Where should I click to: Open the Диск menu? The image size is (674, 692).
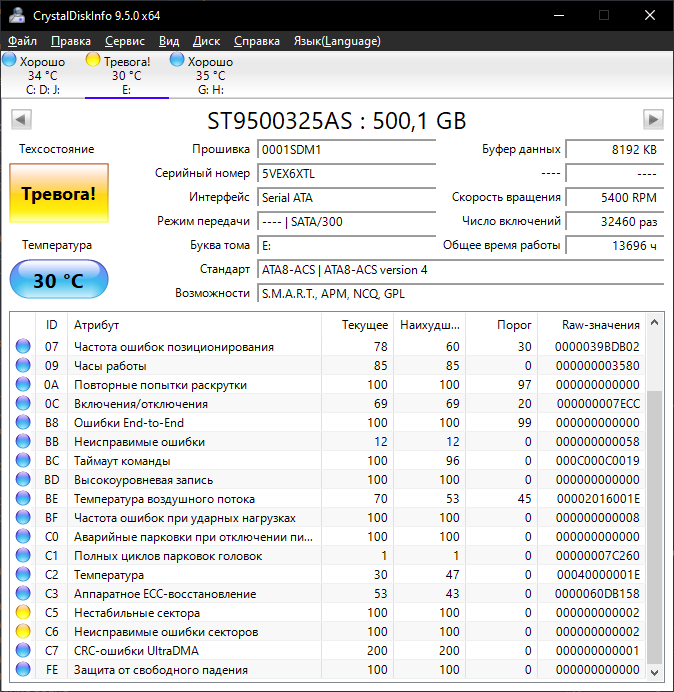click(x=207, y=41)
